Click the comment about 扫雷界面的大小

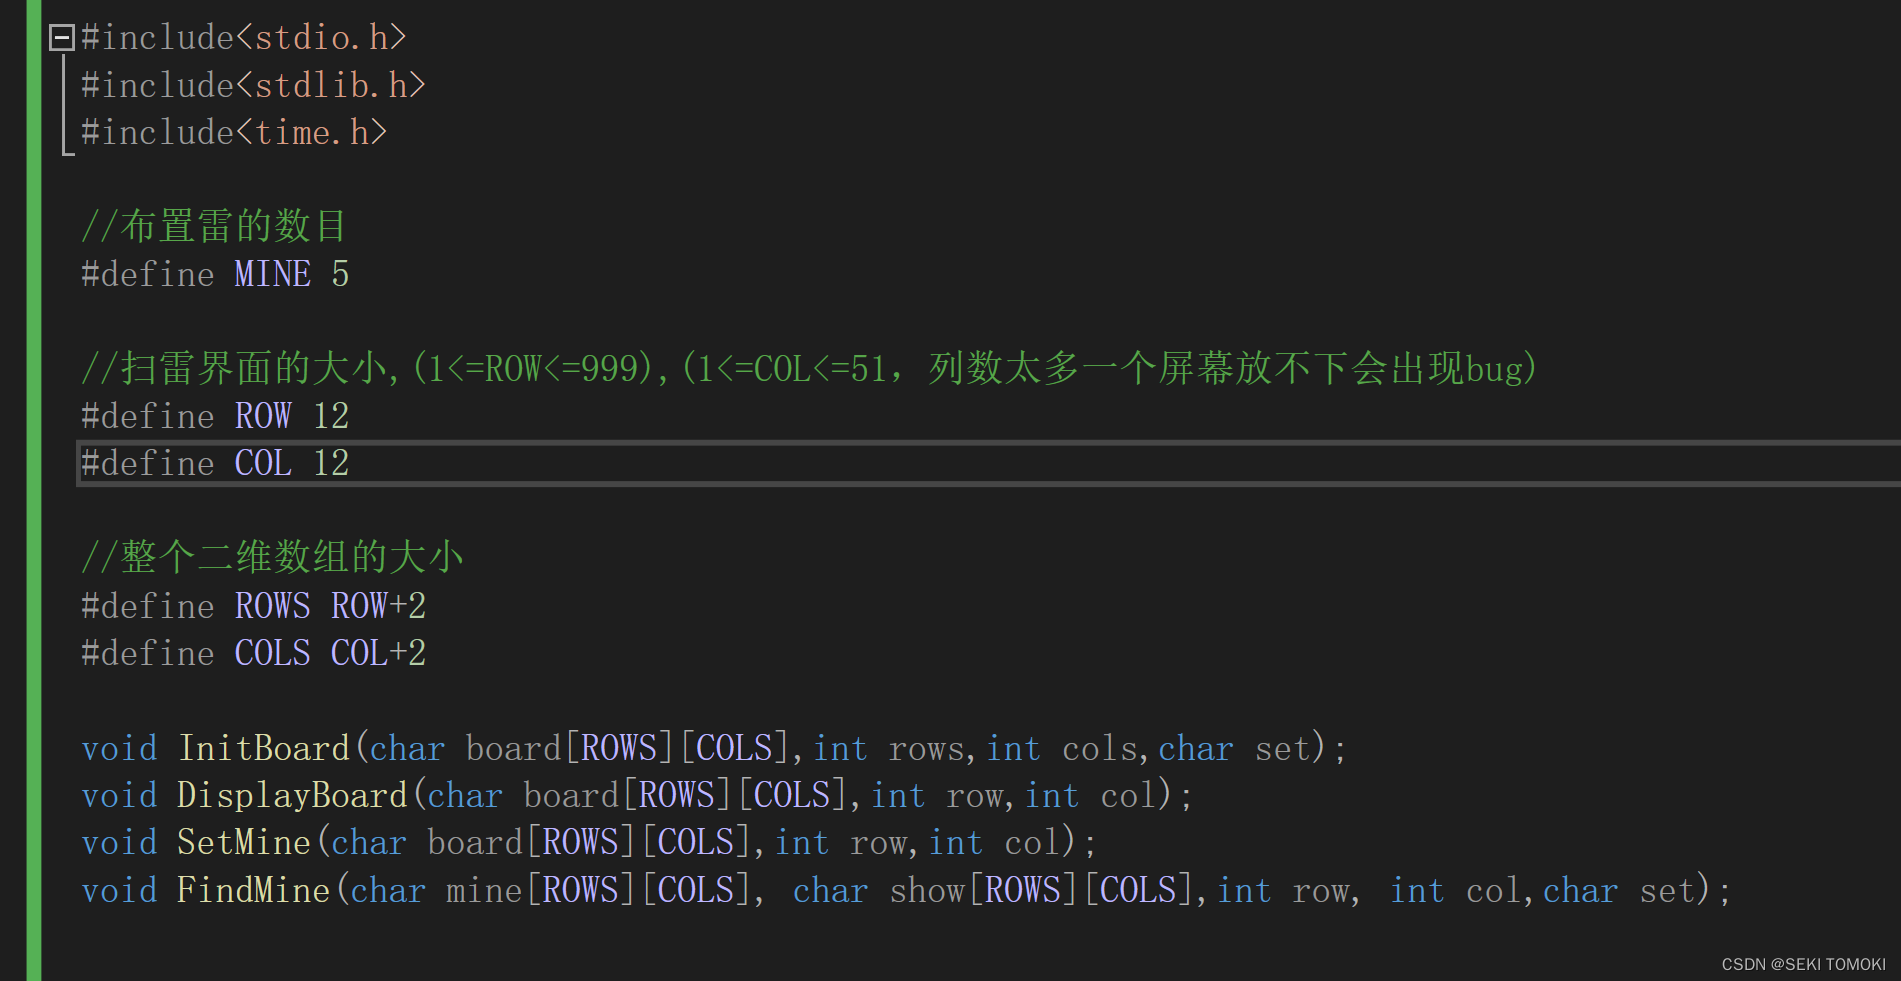[808, 368]
